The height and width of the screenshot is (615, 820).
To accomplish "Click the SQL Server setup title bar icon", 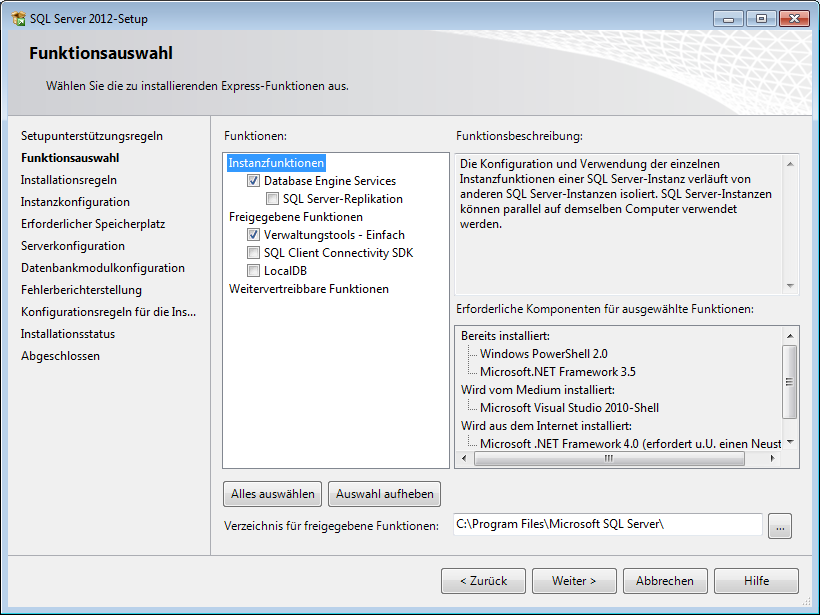I will (18, 18).
